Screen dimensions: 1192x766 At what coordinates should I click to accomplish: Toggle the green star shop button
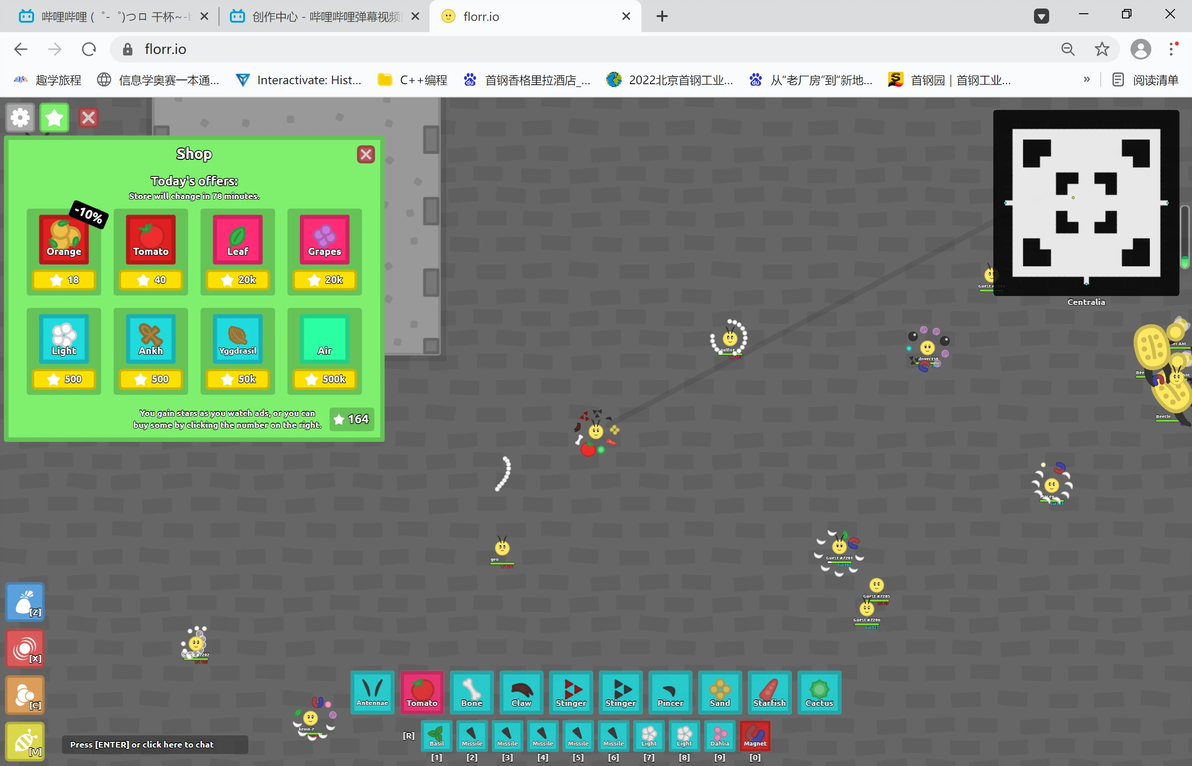point(54,117)
